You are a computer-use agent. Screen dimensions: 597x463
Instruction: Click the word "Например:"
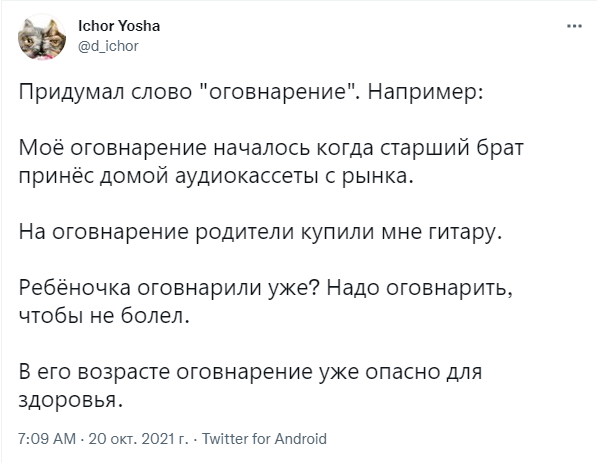click(x=426, y=92)
